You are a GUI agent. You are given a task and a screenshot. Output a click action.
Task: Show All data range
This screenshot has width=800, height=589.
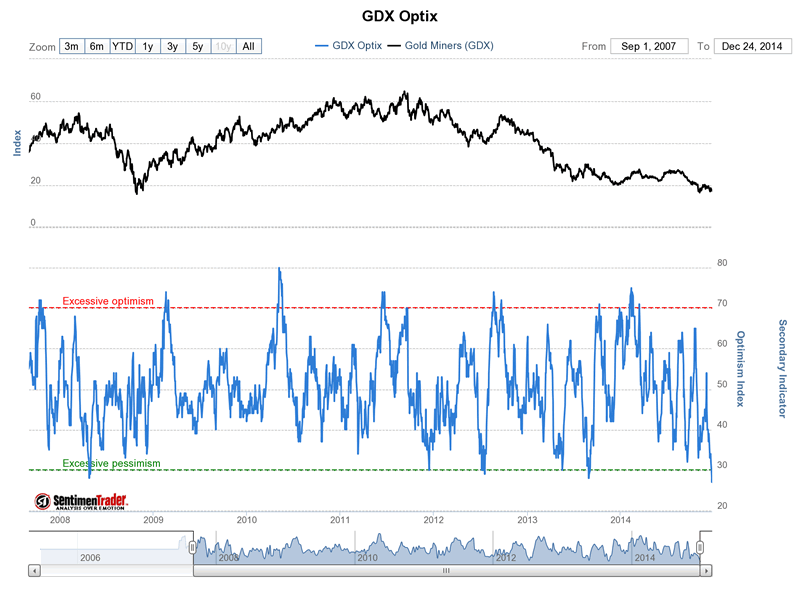[249, 46]
